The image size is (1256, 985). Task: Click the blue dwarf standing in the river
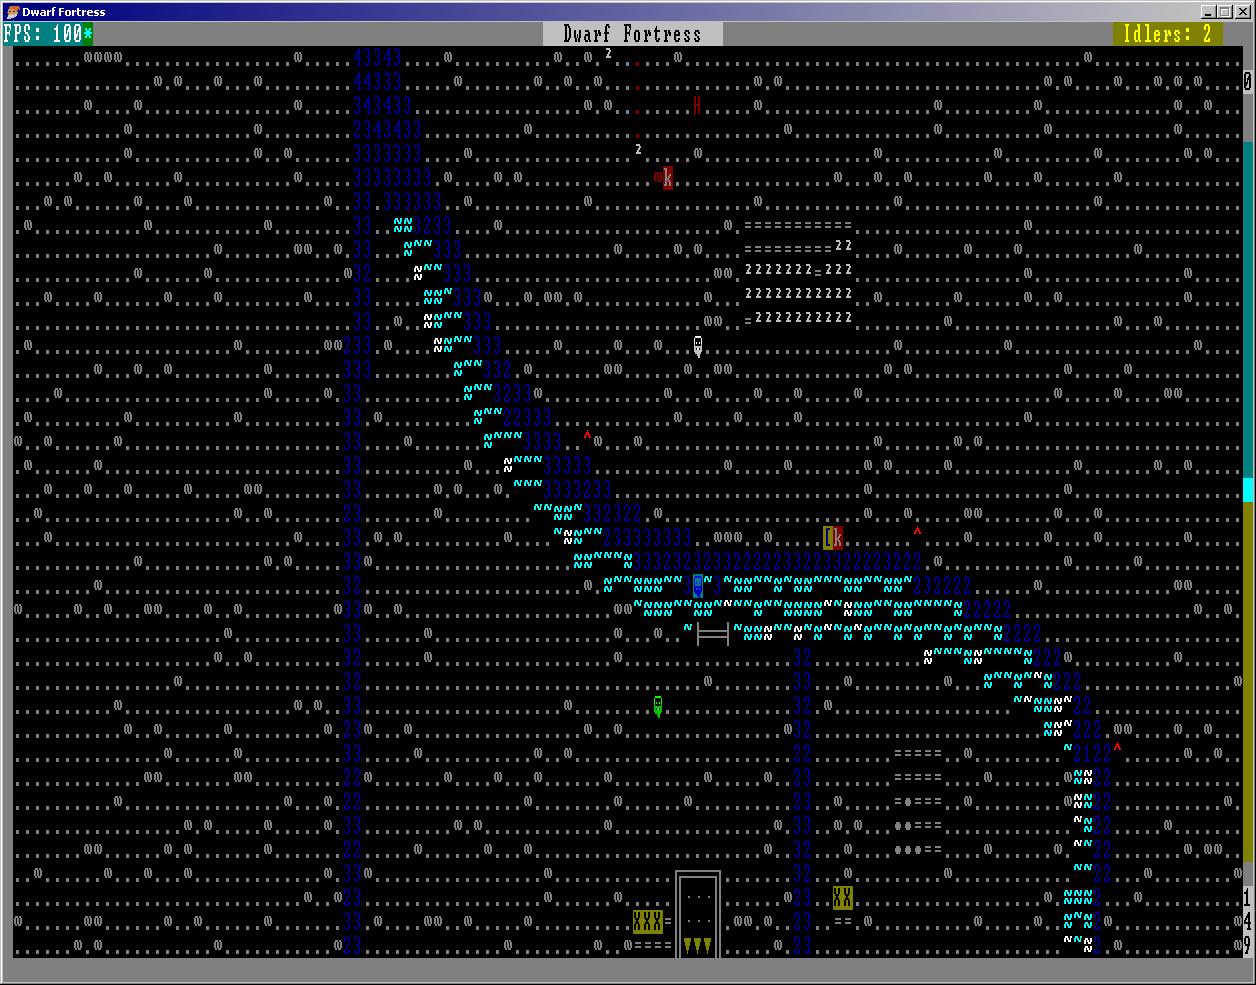(x=698, y=586)
